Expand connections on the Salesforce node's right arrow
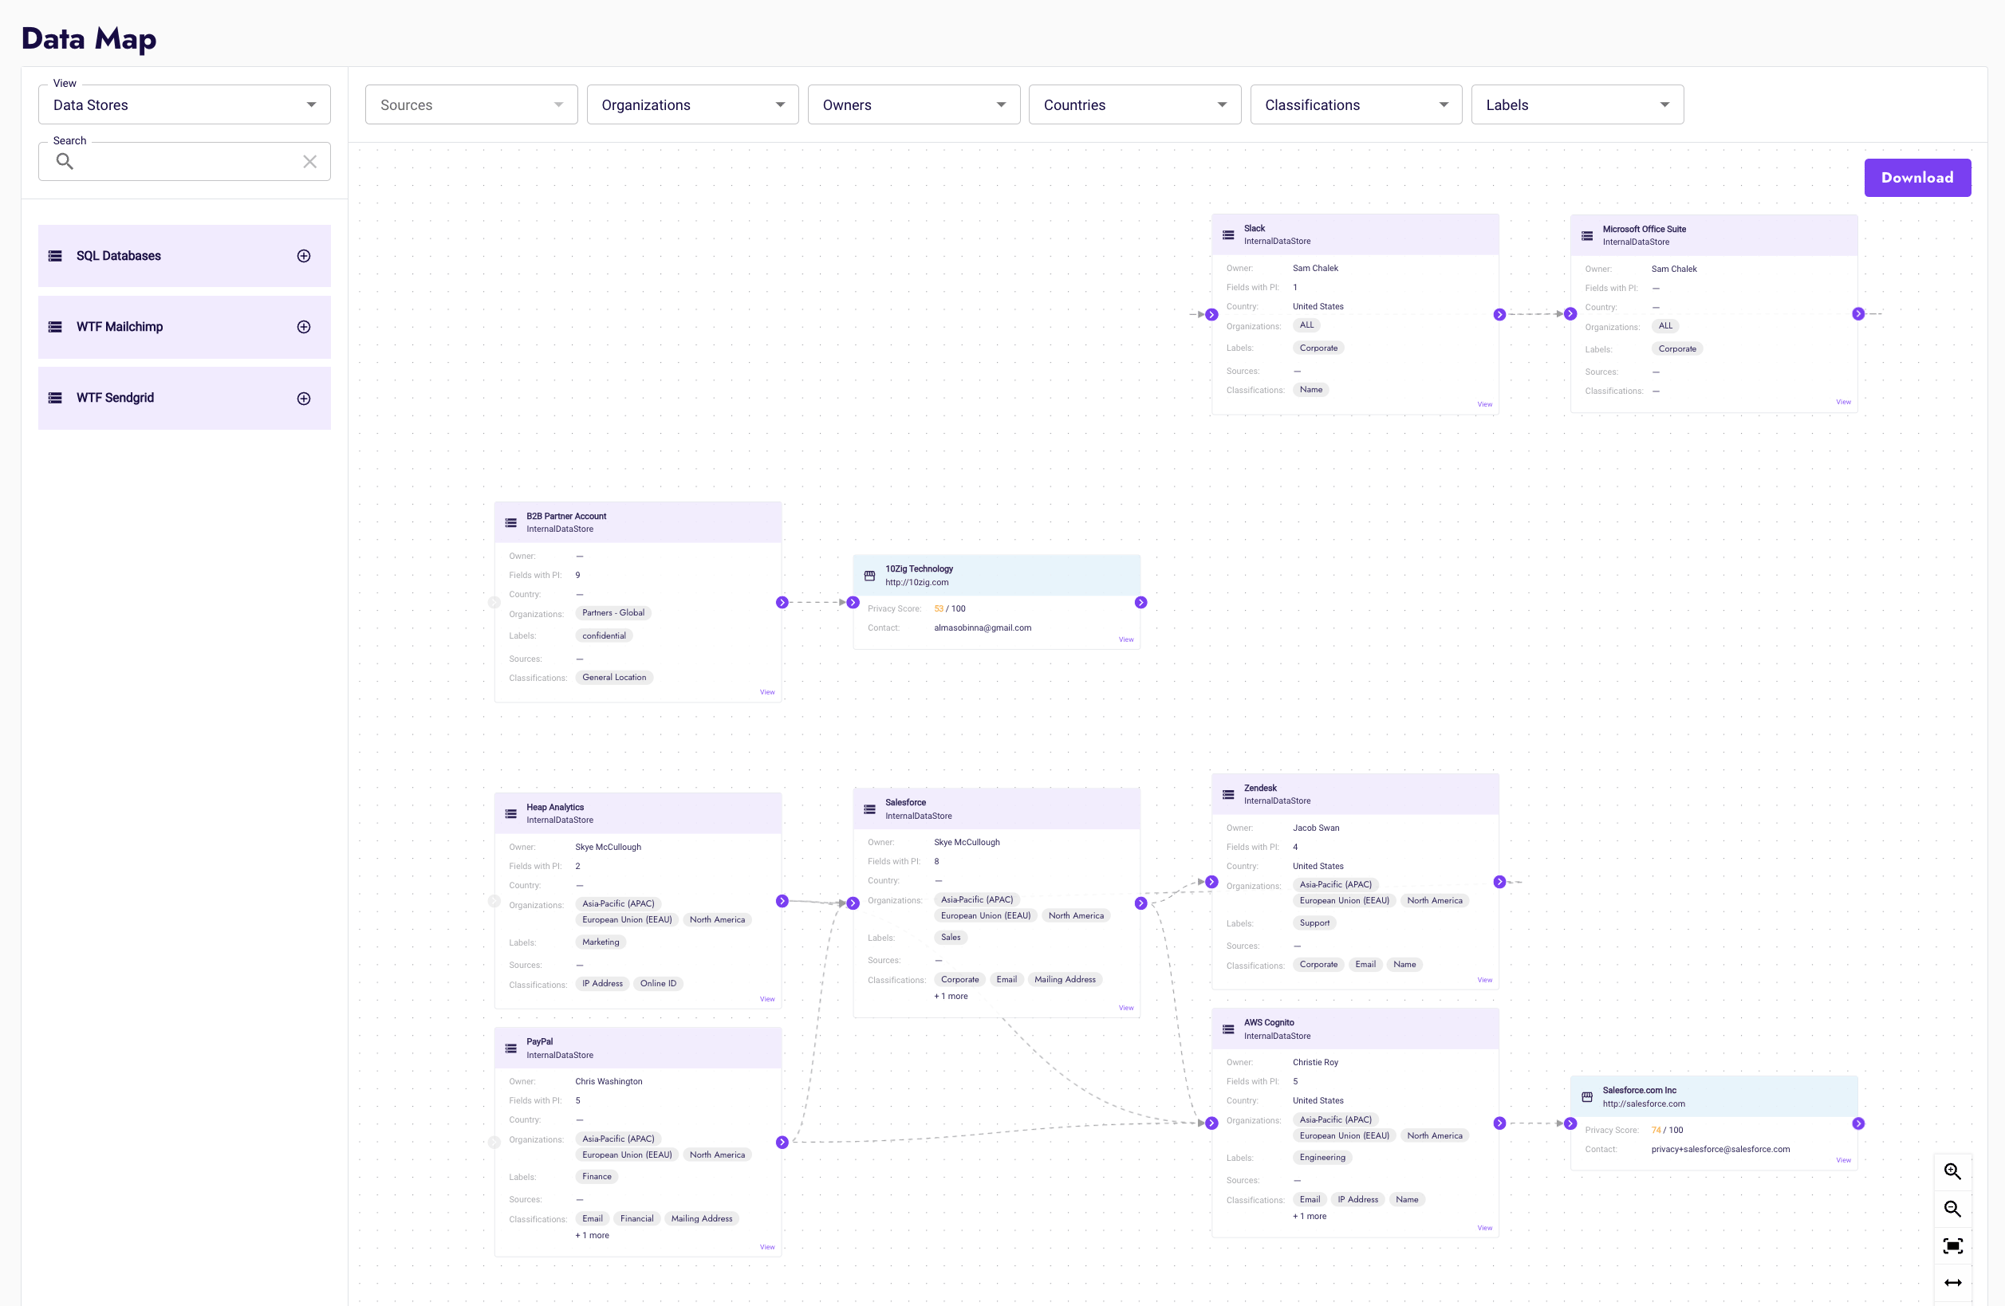The image size is (2005, 1306). [x=1141, y=902]
